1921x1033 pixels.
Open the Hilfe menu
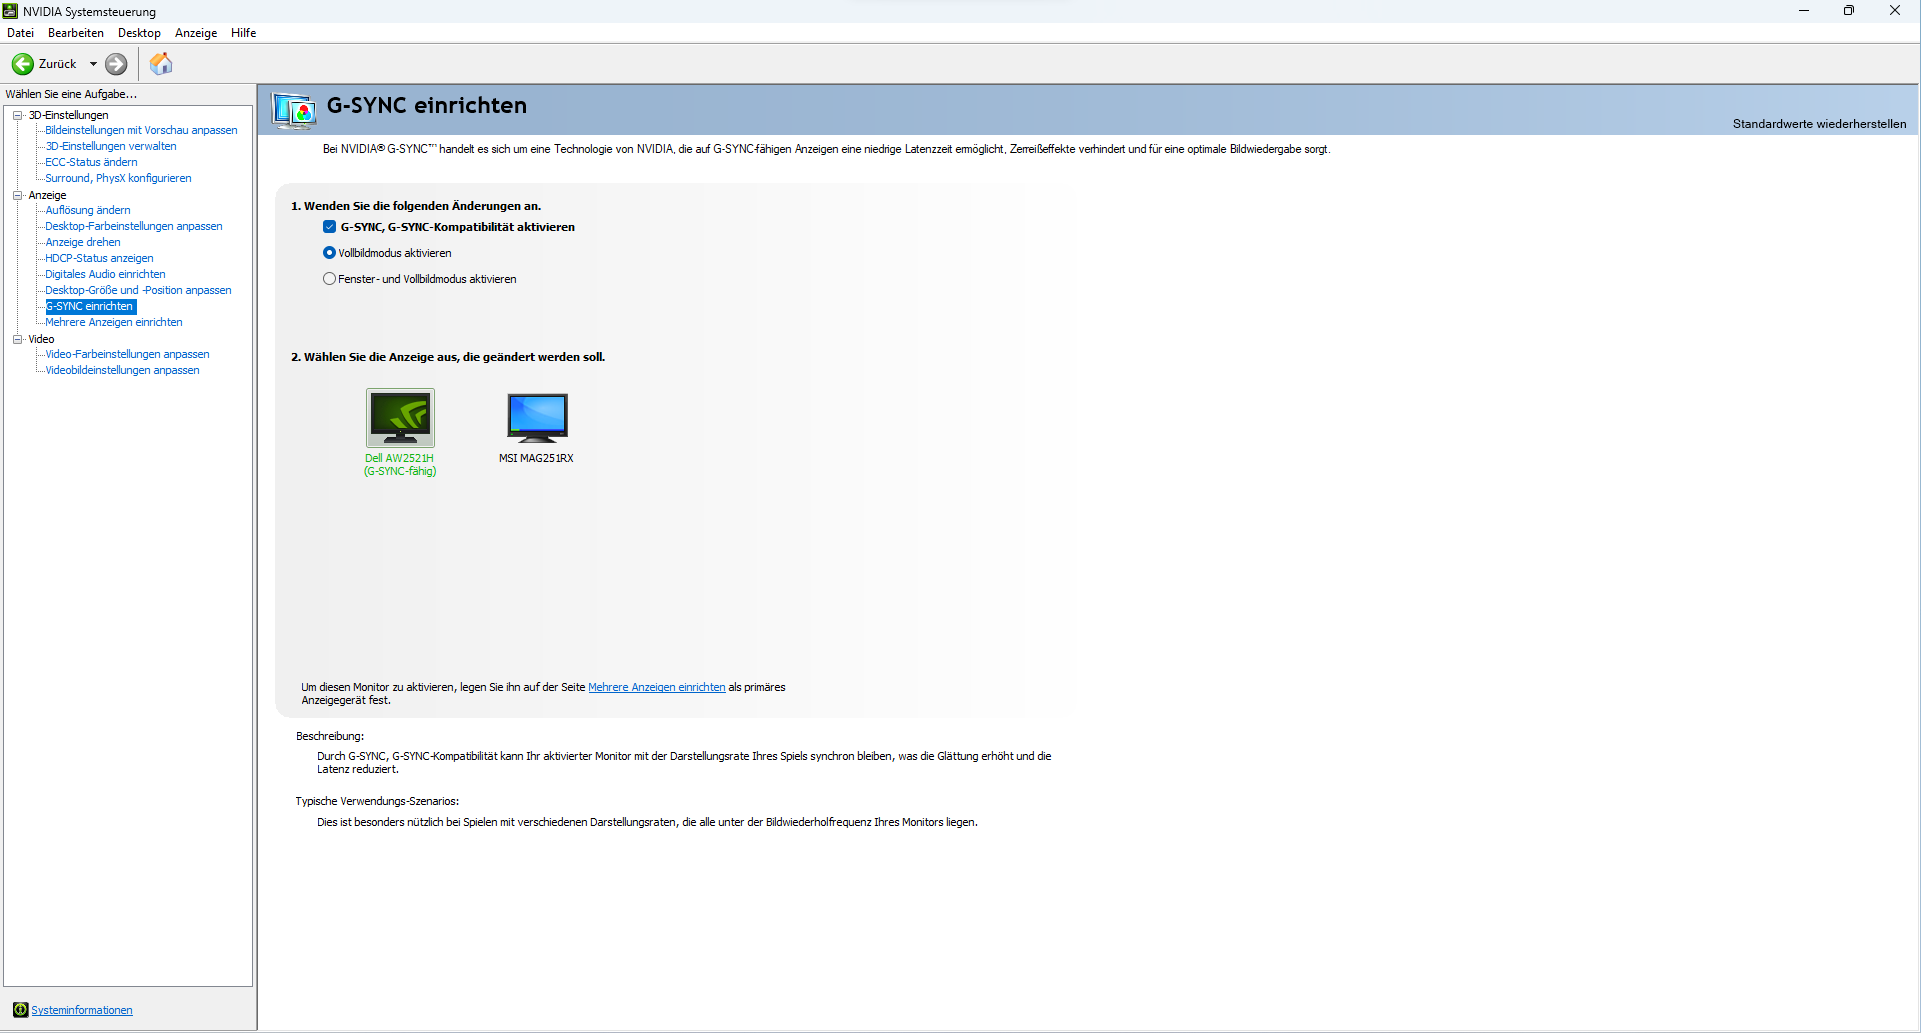244,33
